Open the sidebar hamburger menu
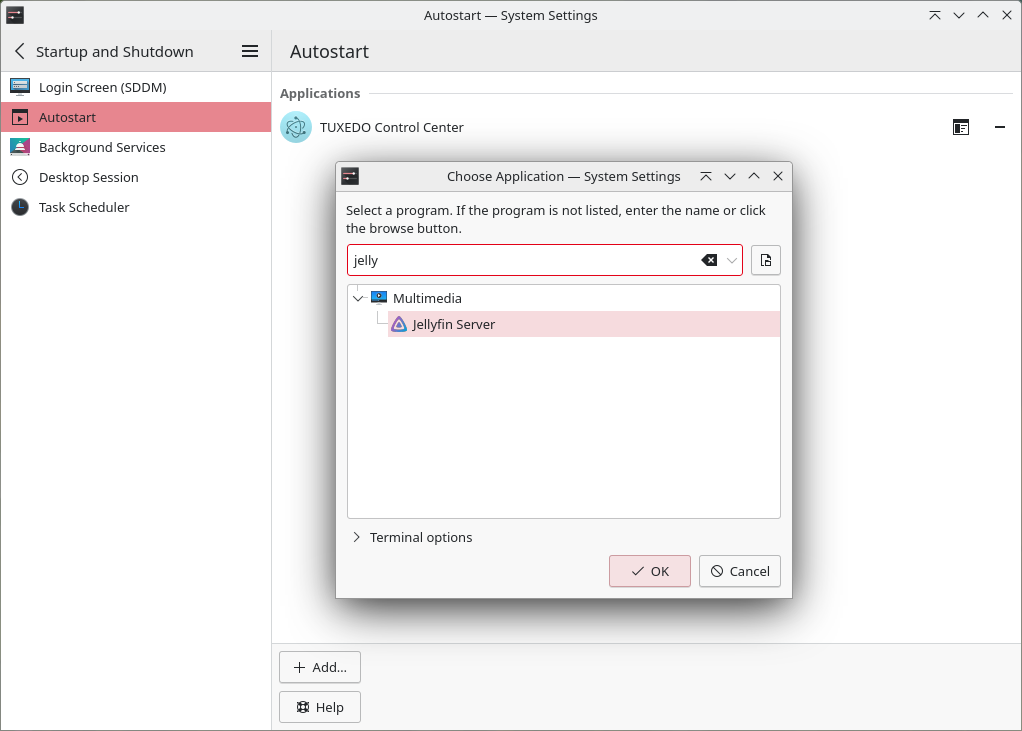 249,51
